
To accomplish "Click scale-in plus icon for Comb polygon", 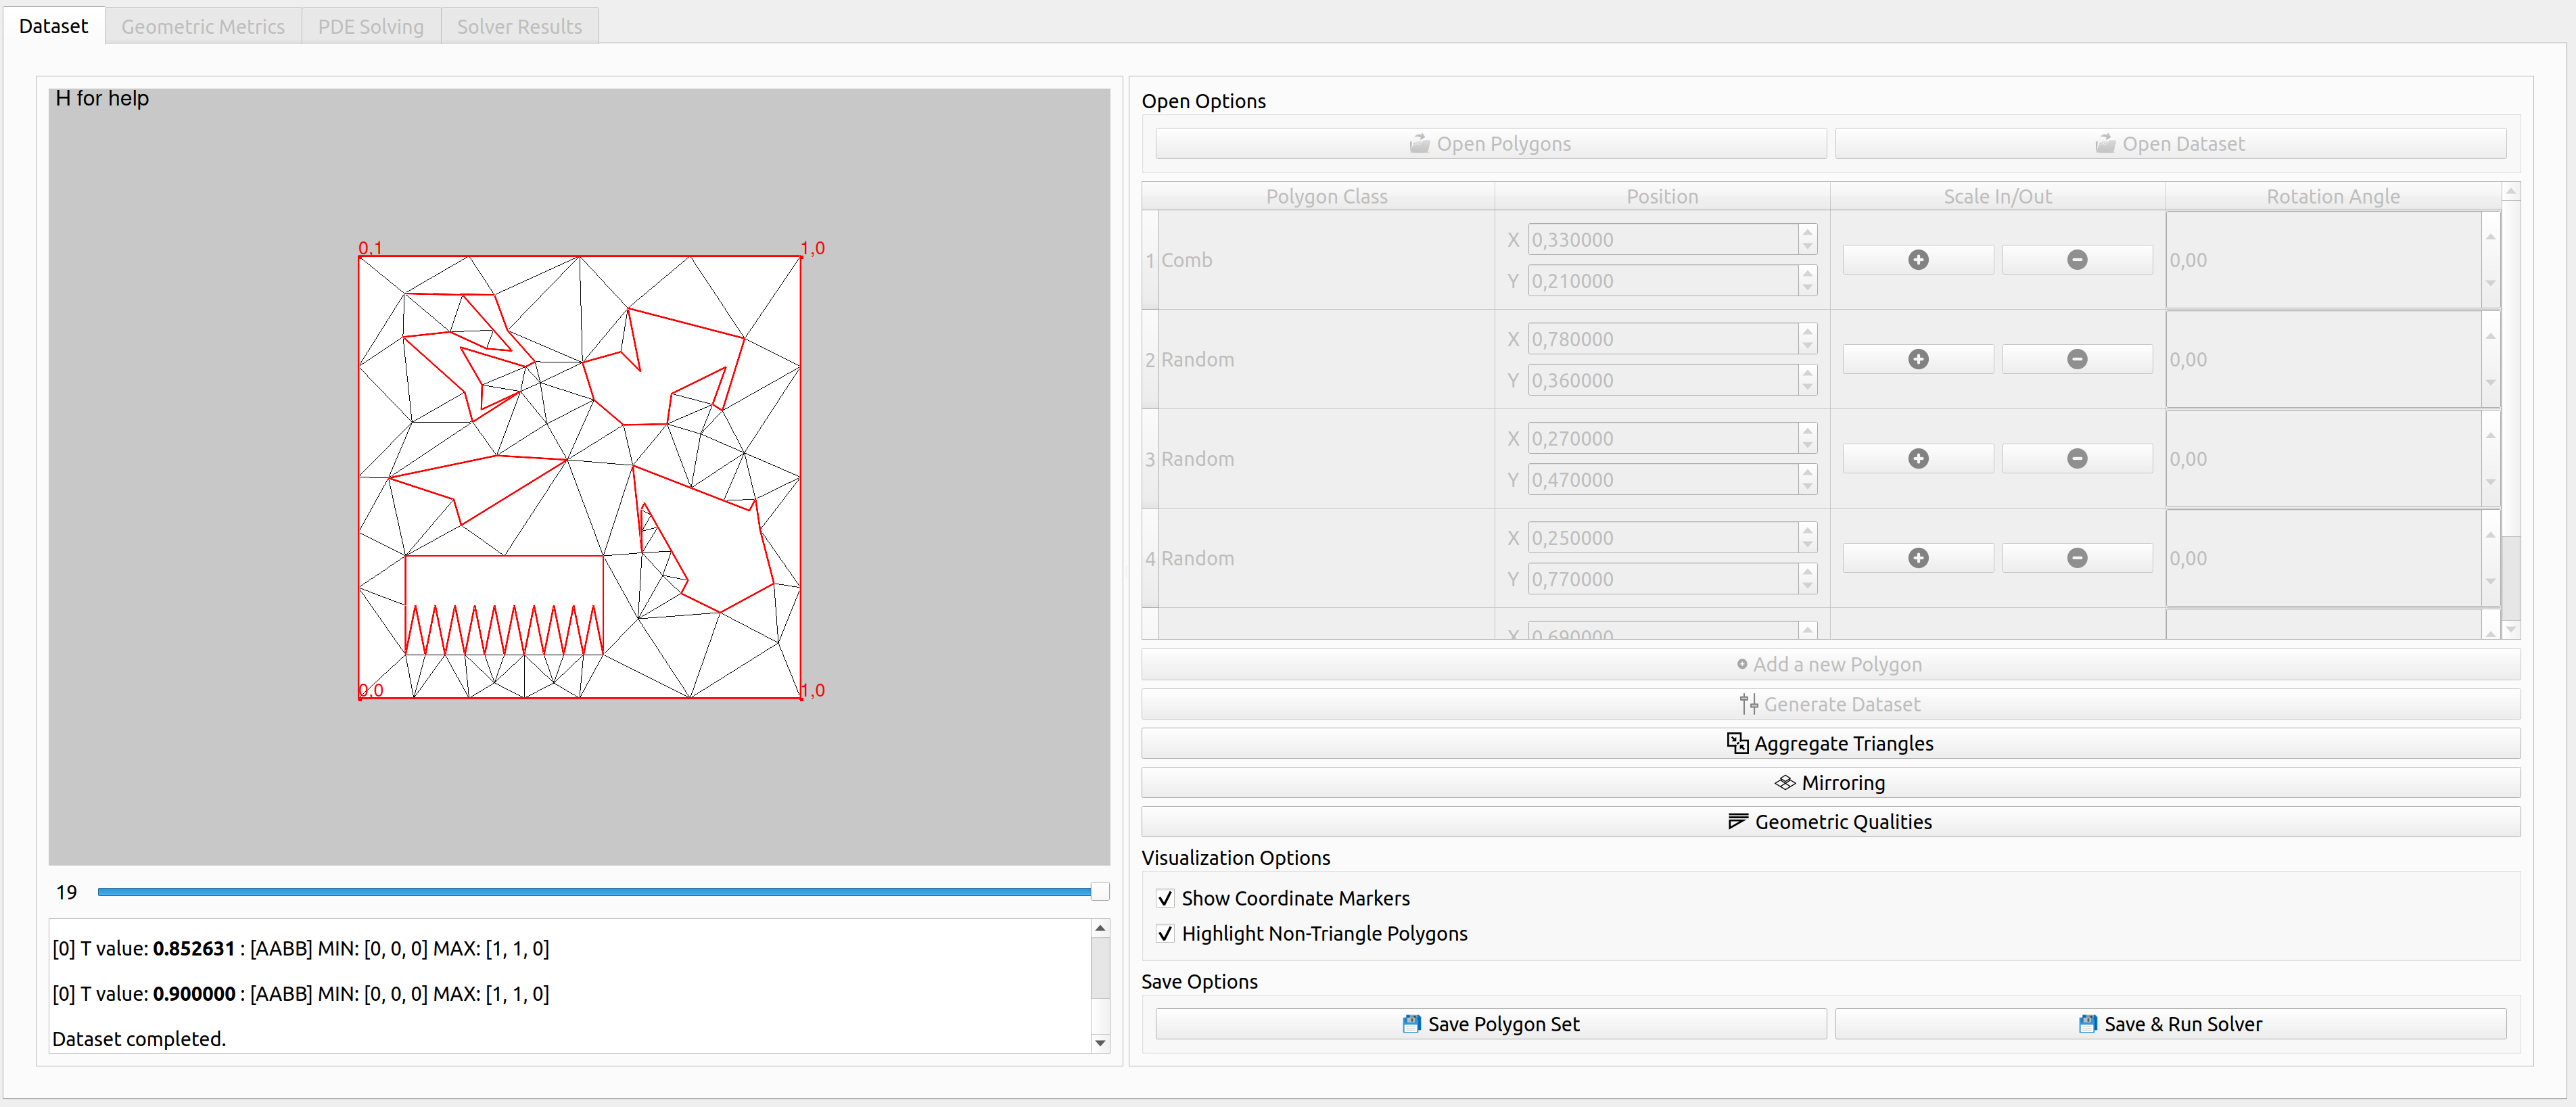I will (x=1917, y=260).
